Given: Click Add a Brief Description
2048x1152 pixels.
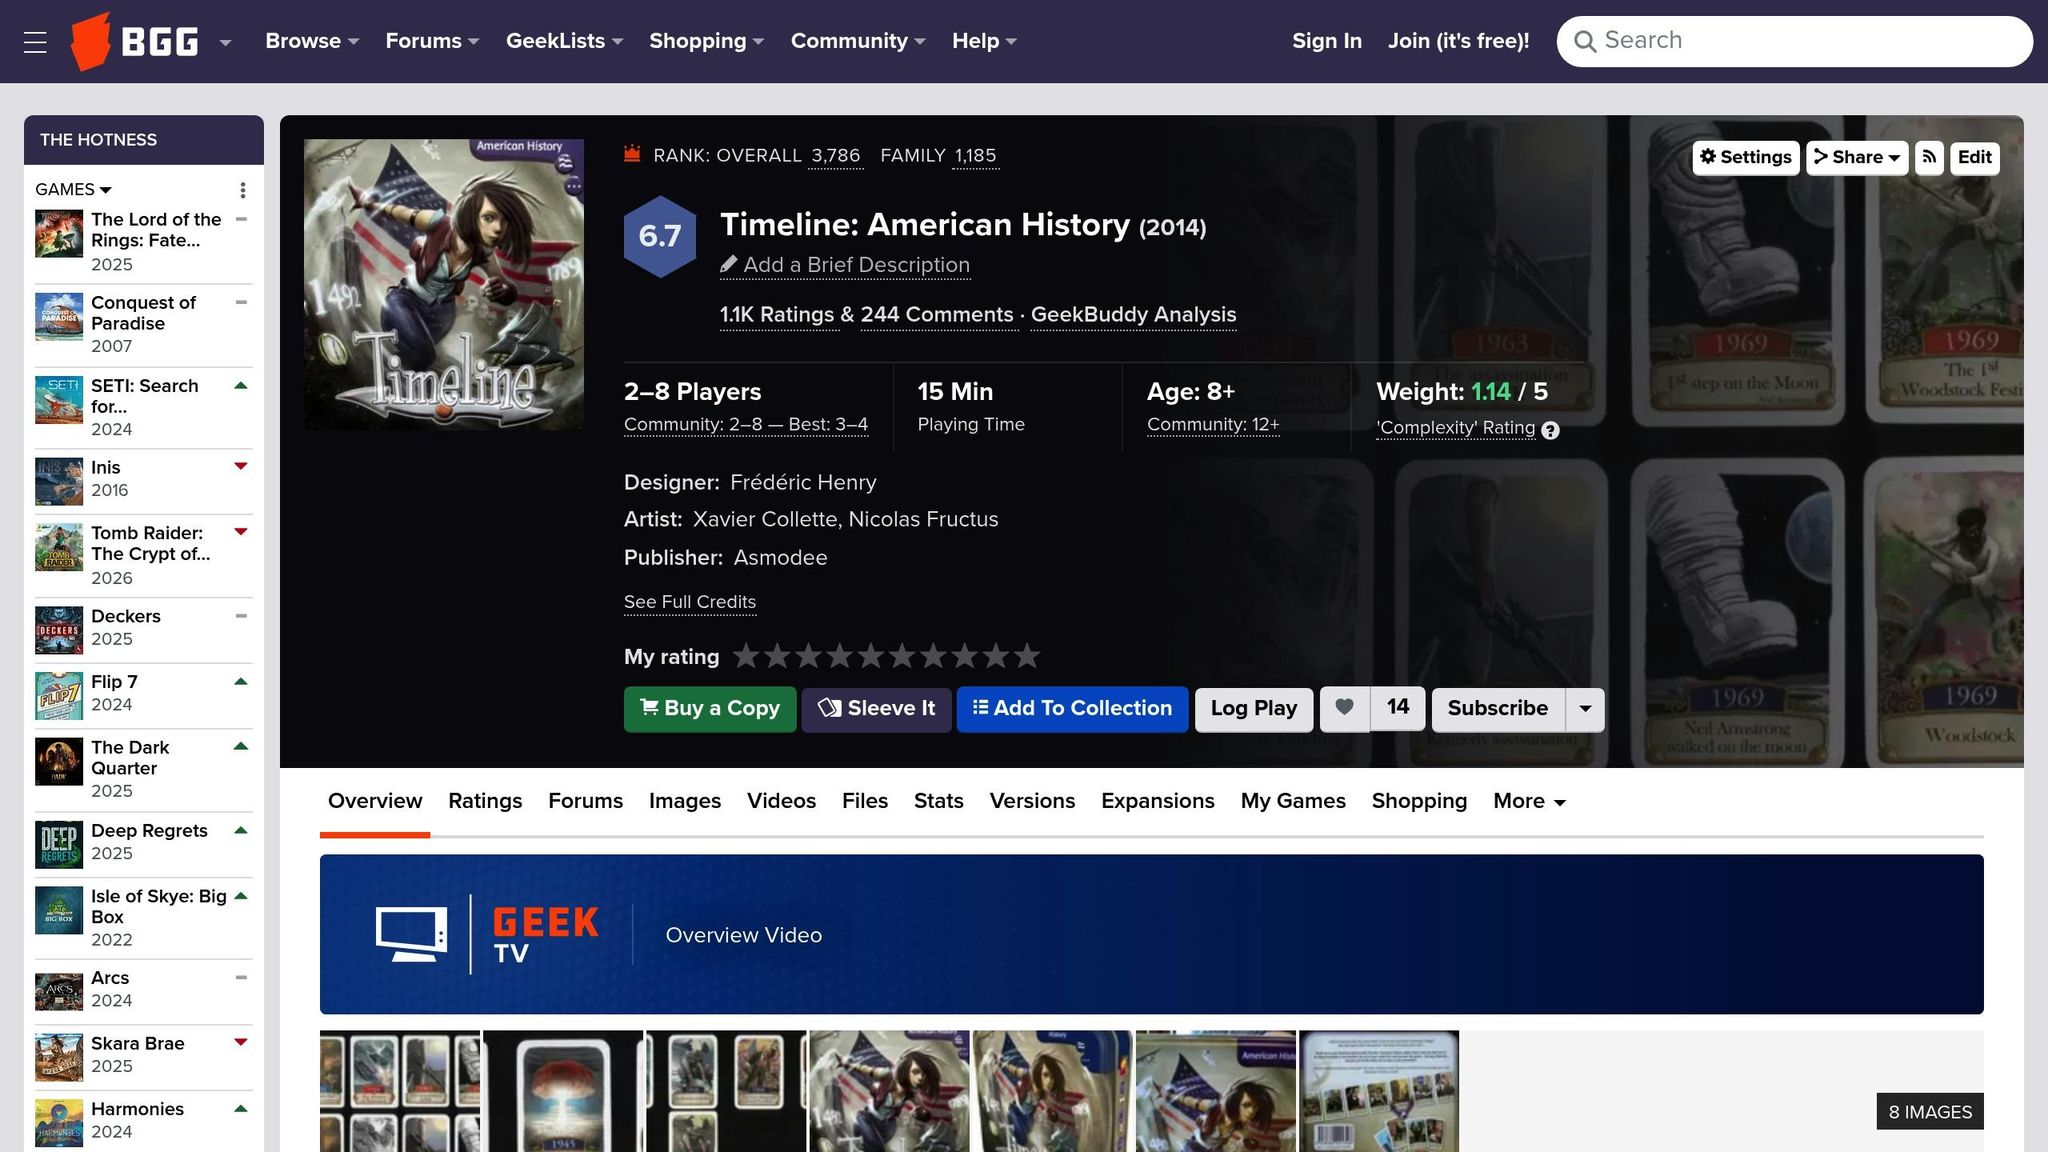Looking at the screenshot, I should click(x=845, y=265).
